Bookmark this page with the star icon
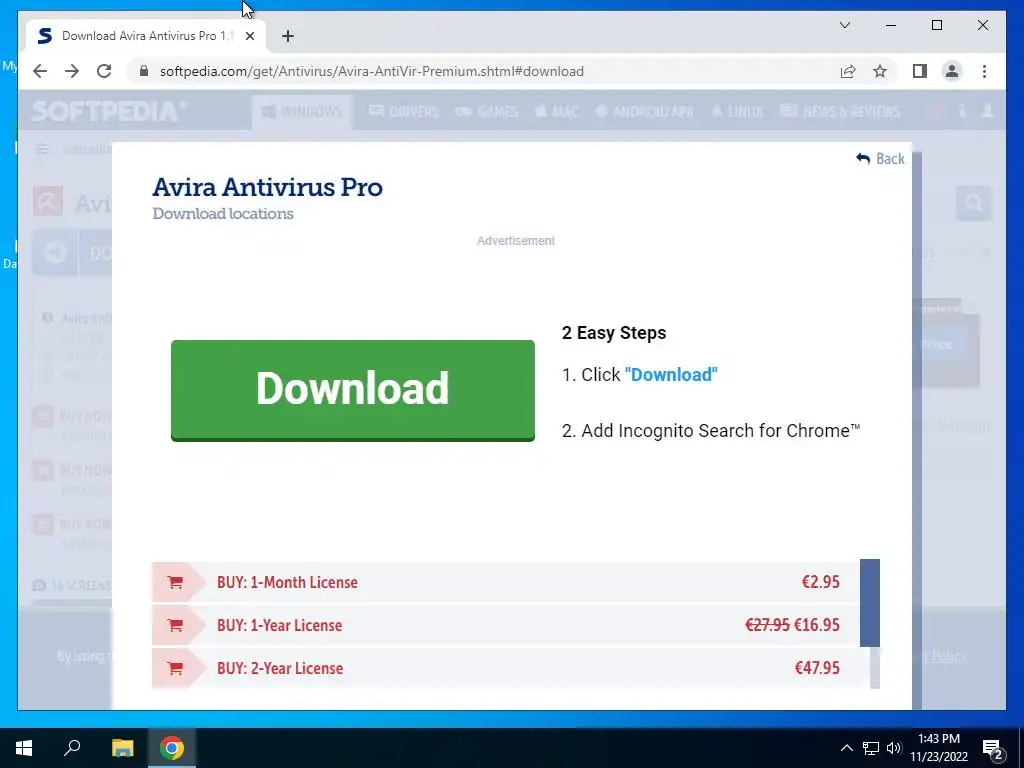Image resolution: width=1024 pixels, height=768 pixels. coord(880,71)
